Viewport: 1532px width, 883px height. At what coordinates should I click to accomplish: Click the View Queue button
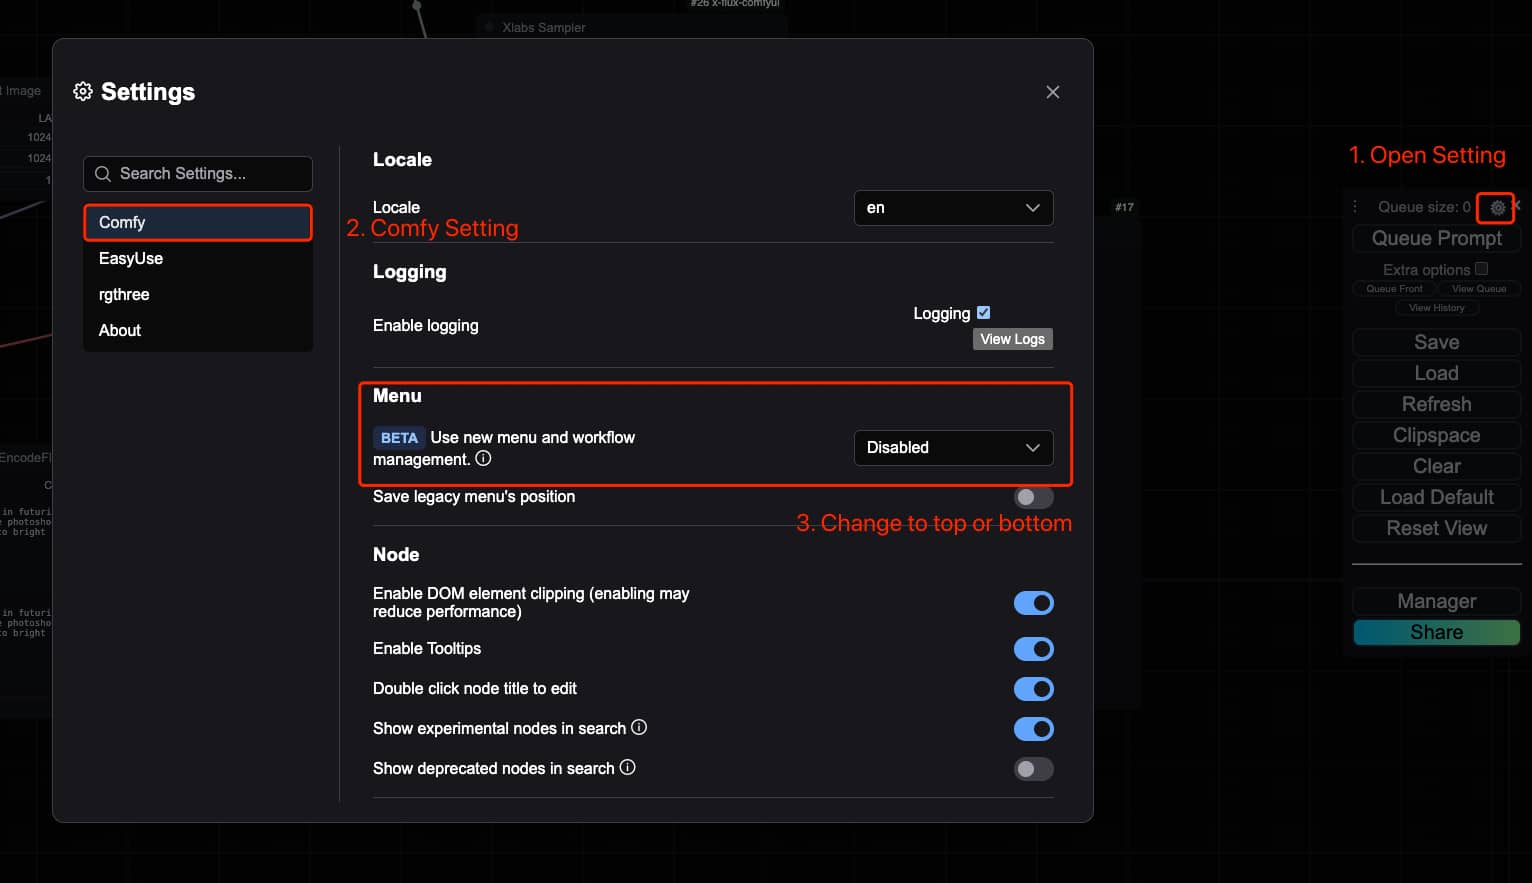1478,289
